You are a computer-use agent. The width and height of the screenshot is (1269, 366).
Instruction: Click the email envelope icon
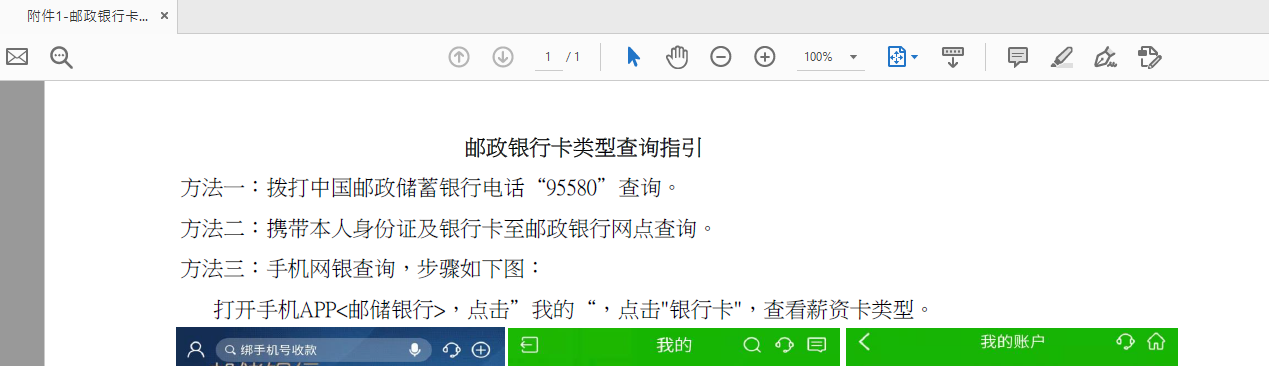[x=17, y=57]
